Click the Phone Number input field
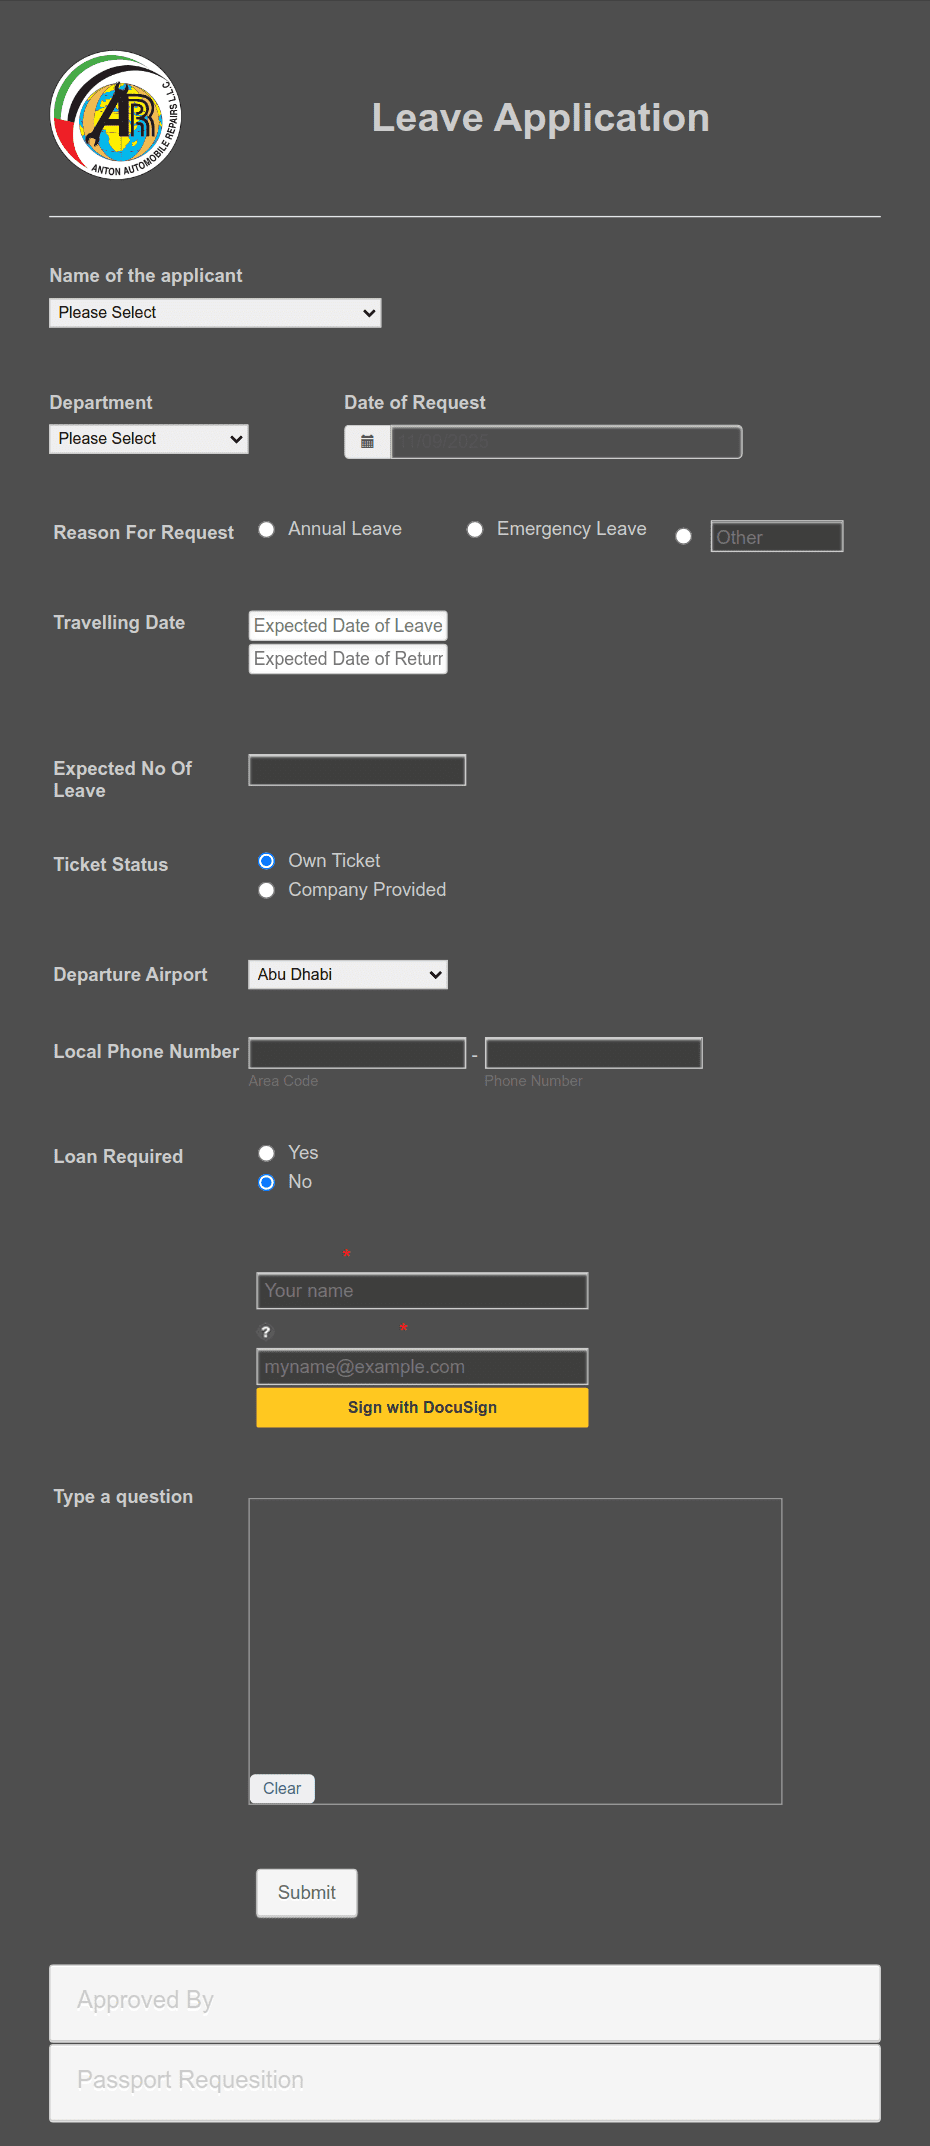930x2146 pixels. pyautogui.click(x=594, y=1053)
